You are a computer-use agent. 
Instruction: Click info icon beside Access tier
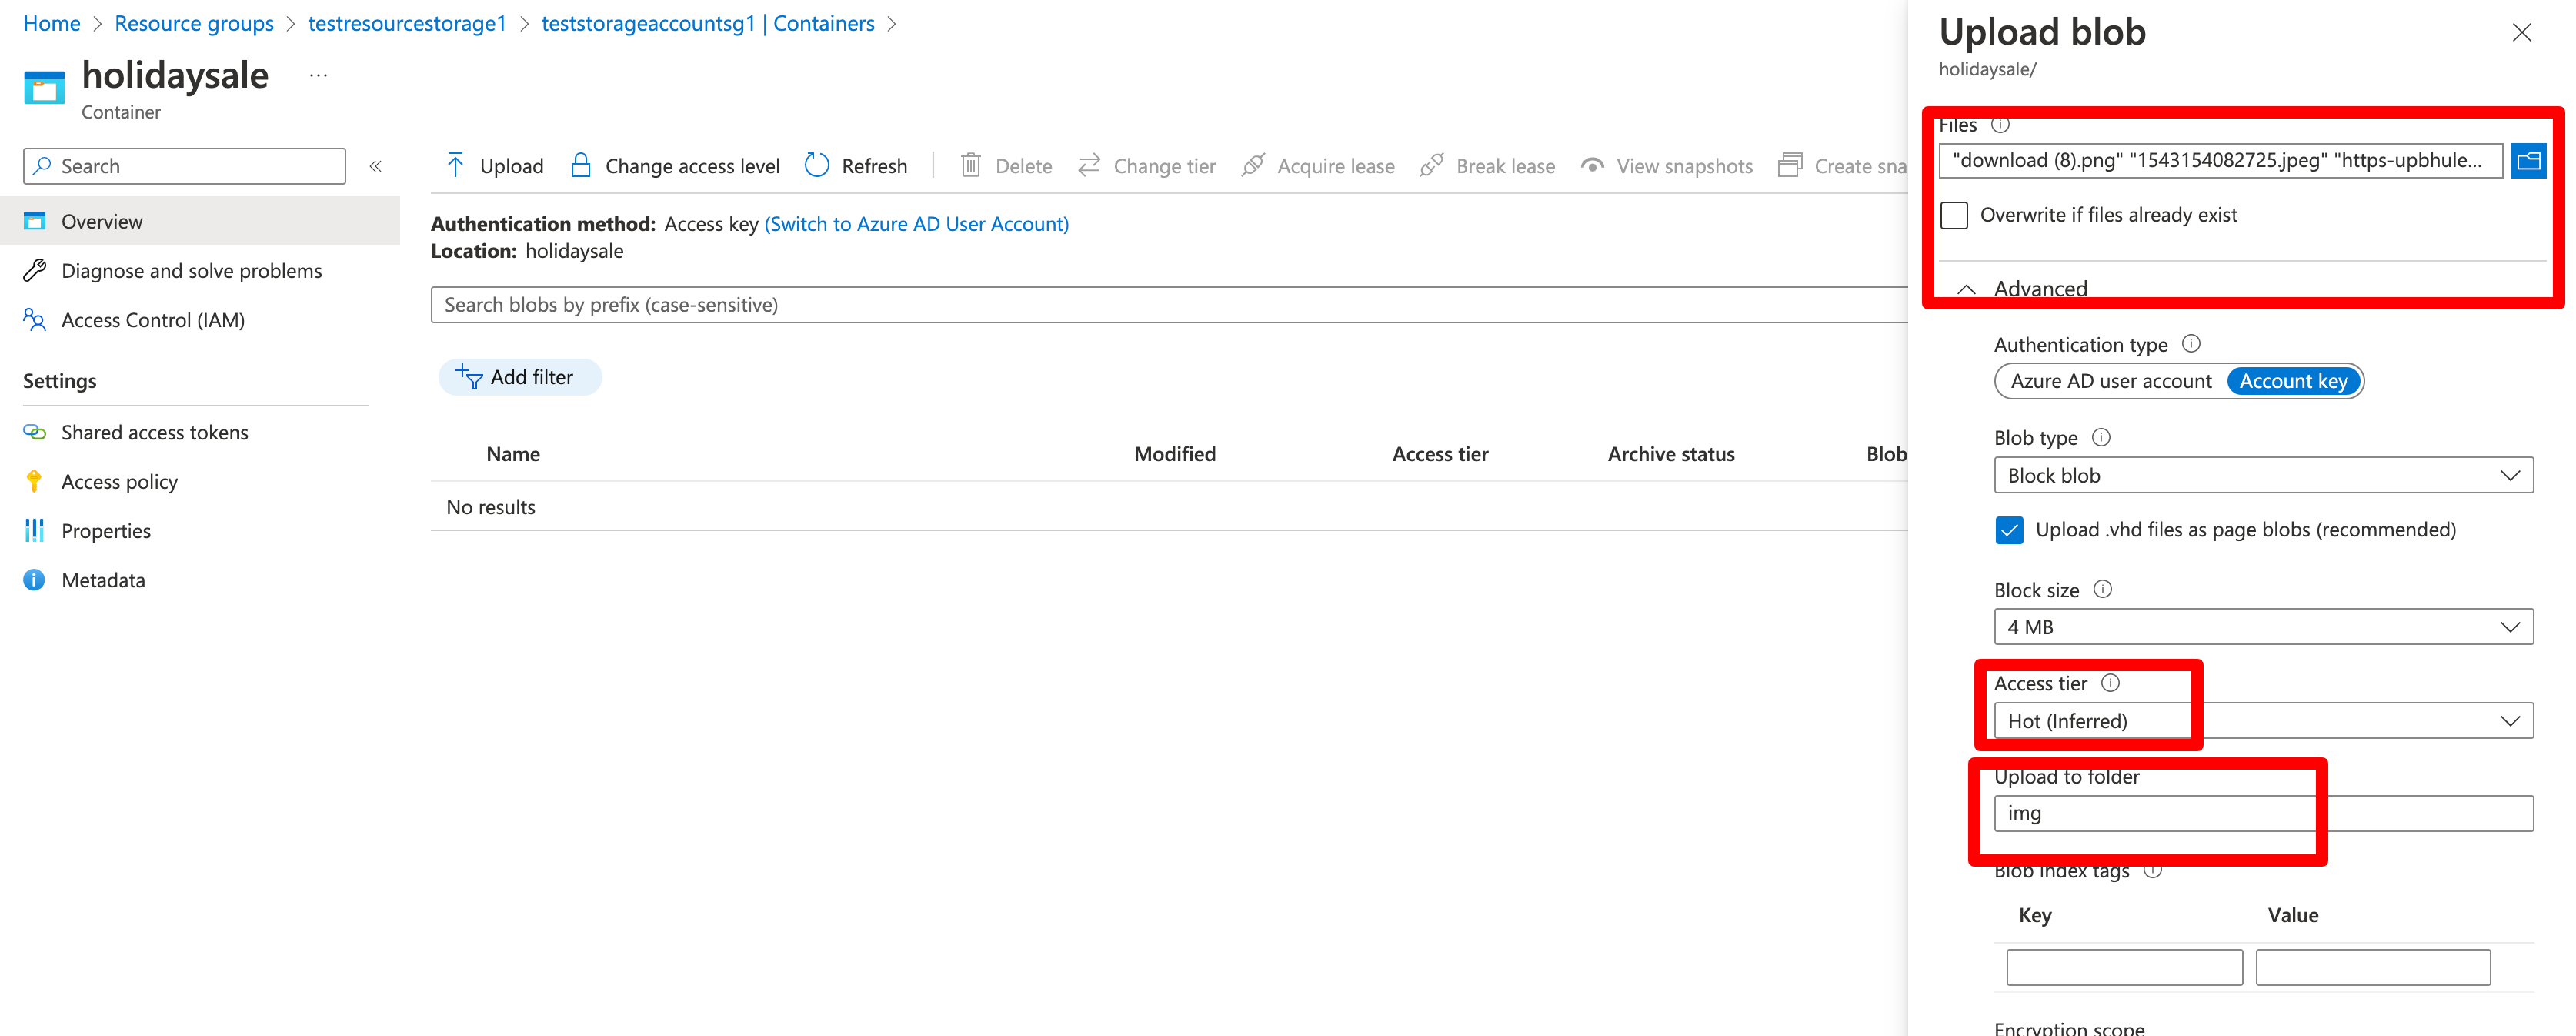click(2110, 683)
